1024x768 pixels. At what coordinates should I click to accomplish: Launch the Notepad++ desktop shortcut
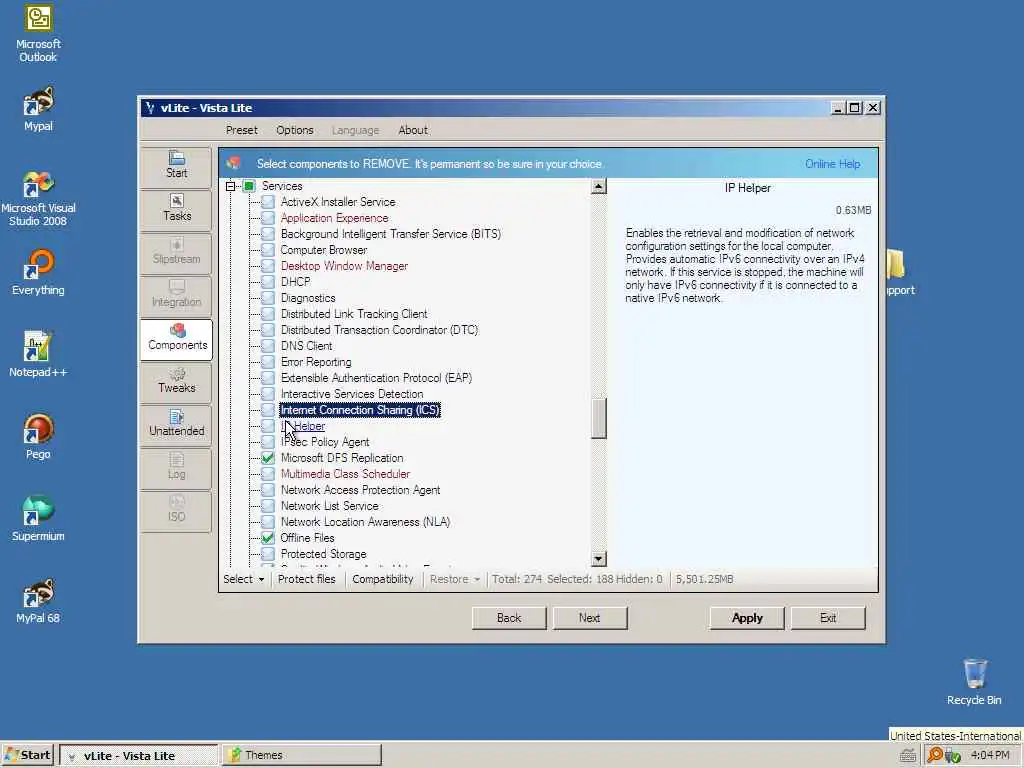38,355
